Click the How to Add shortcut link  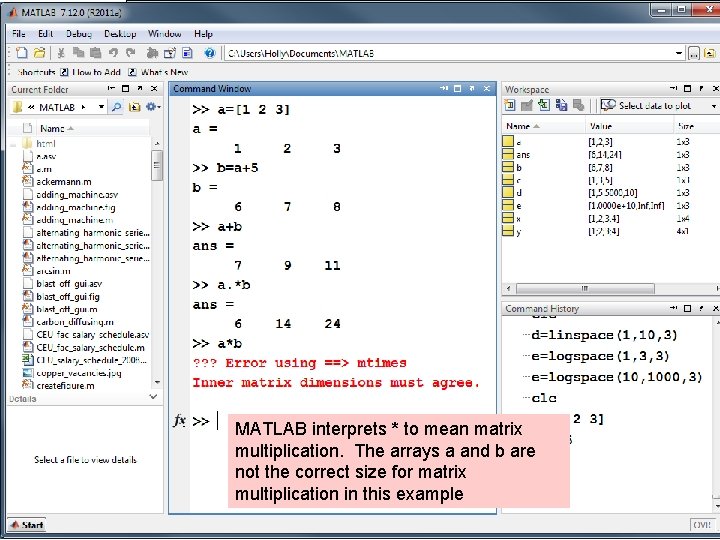point(90,72)
